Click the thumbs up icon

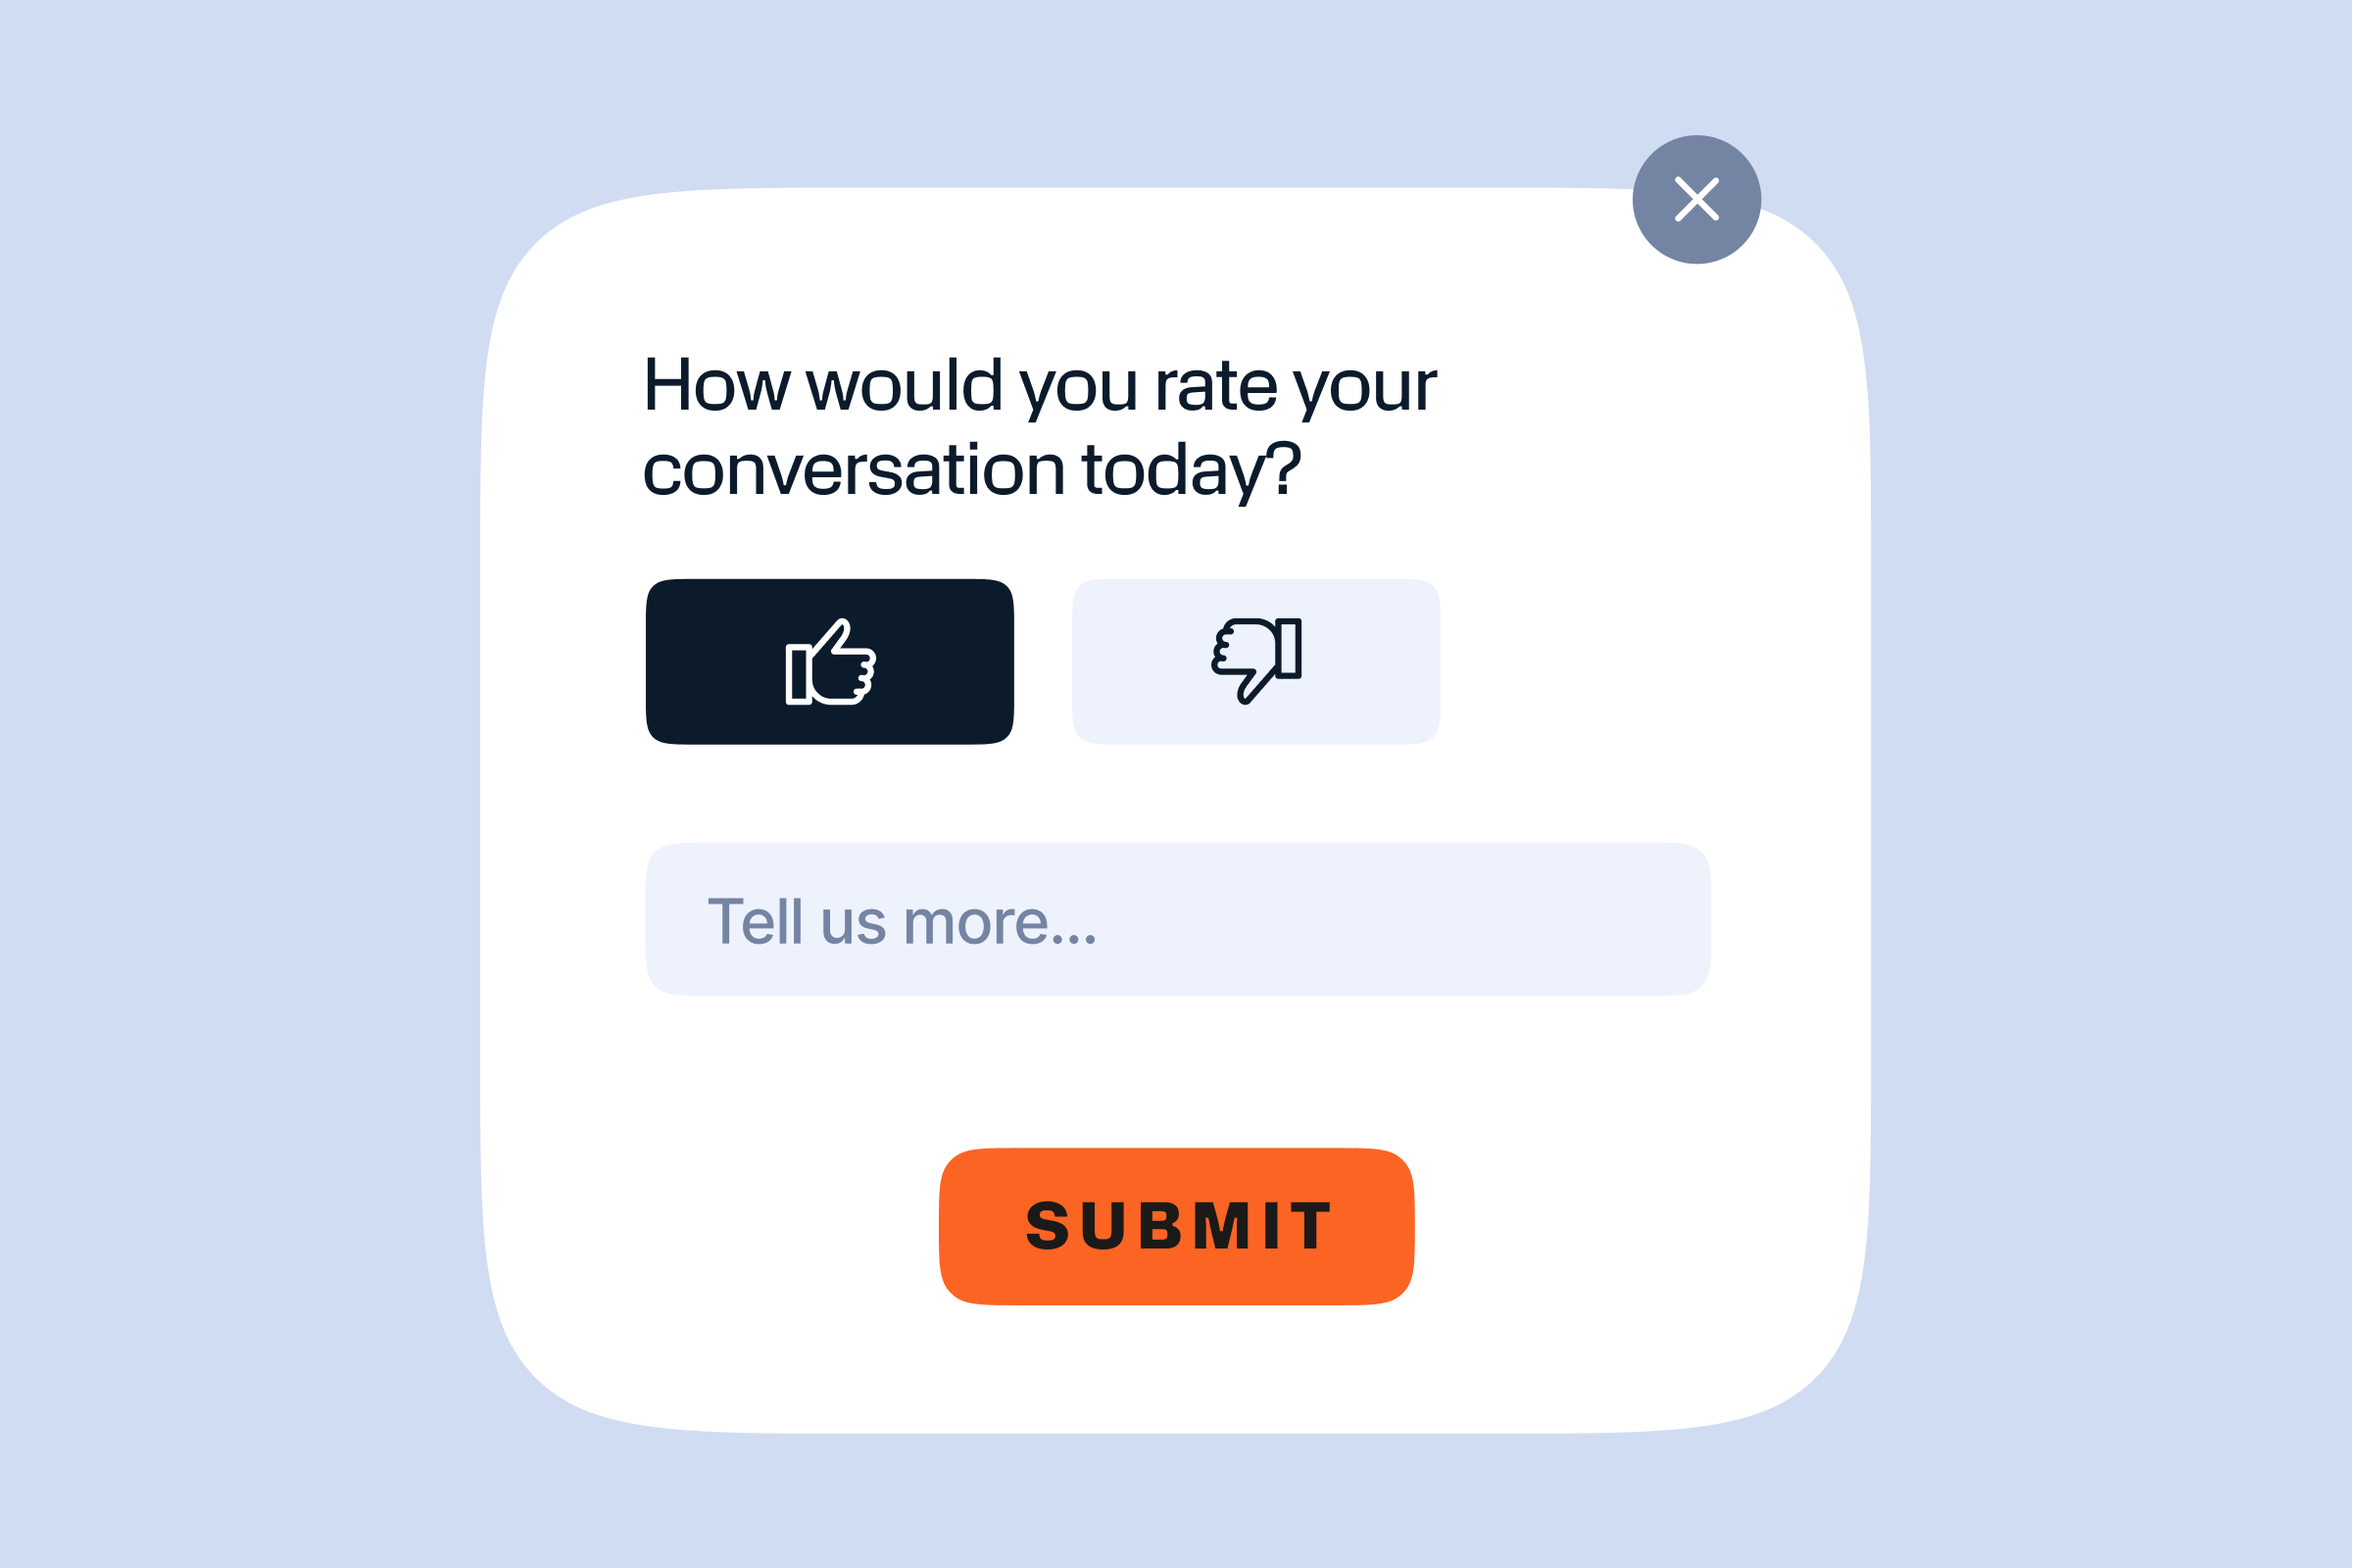(830, 662)
